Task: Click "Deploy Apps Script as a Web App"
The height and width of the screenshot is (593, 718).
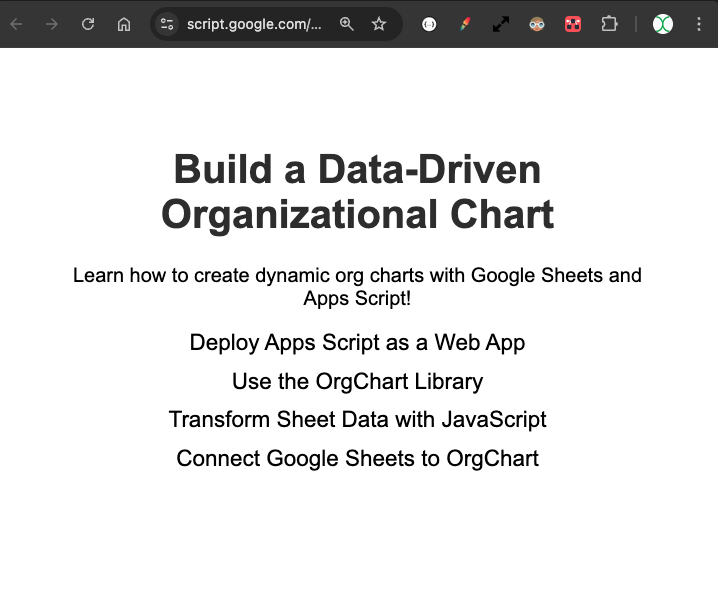Action: [357, 342]
